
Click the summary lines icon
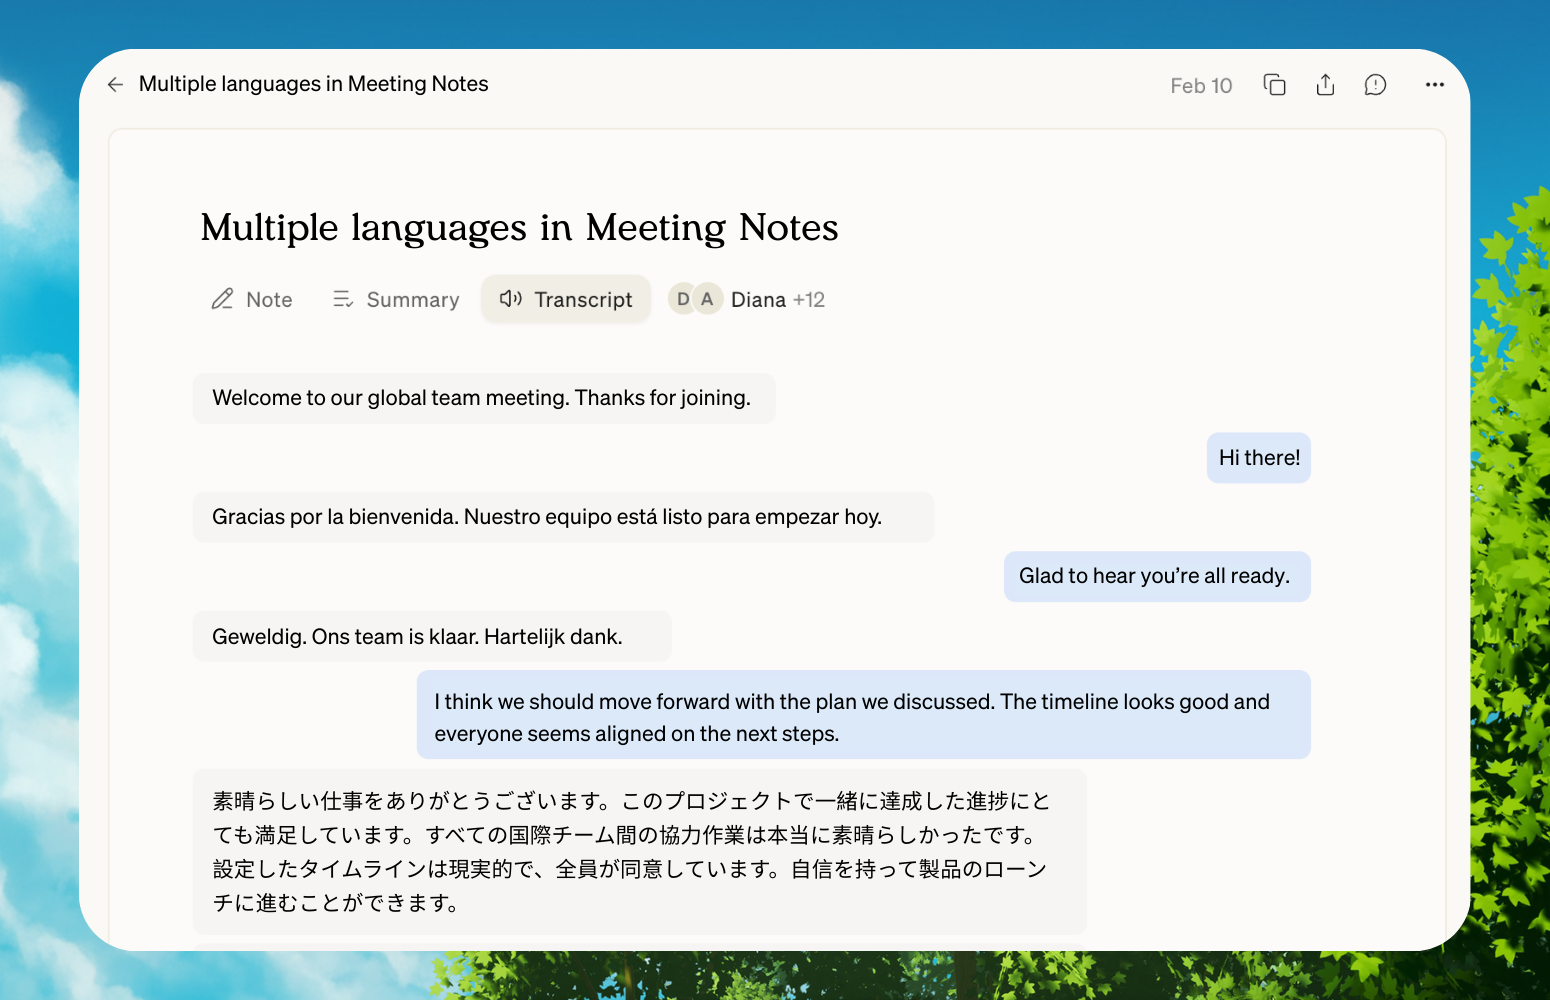[343, 299]
